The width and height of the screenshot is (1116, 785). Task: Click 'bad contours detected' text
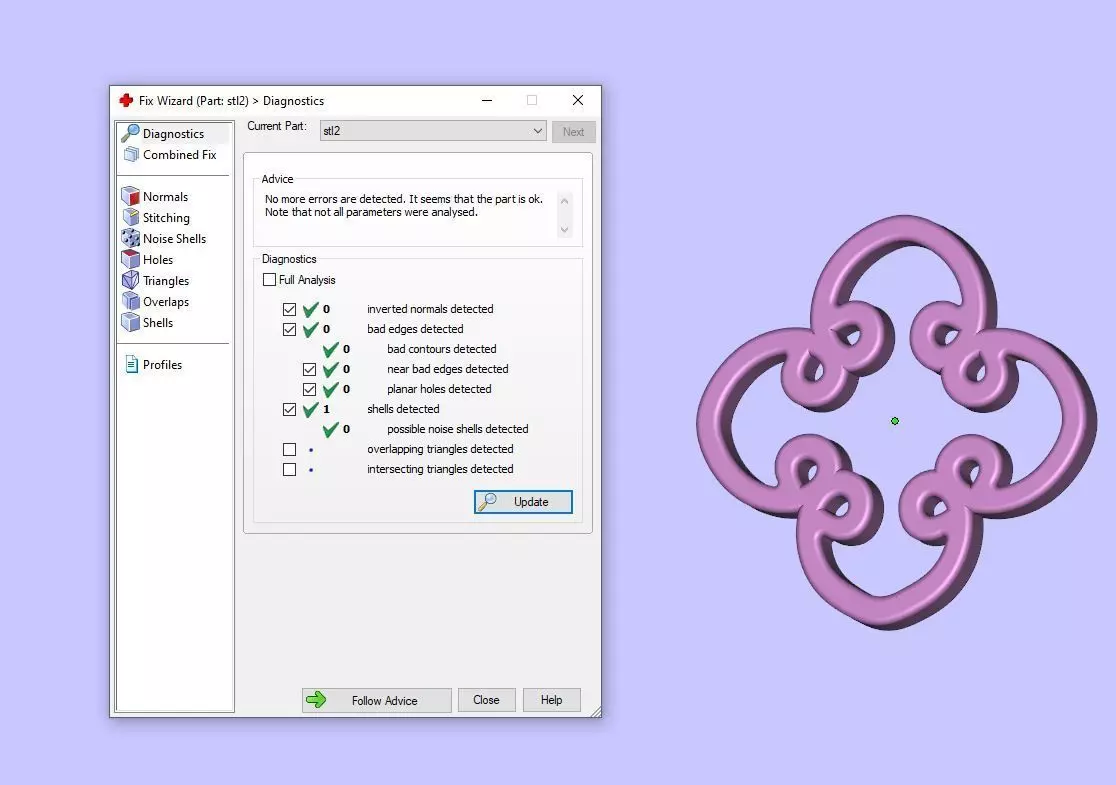[x=442, y=349]
